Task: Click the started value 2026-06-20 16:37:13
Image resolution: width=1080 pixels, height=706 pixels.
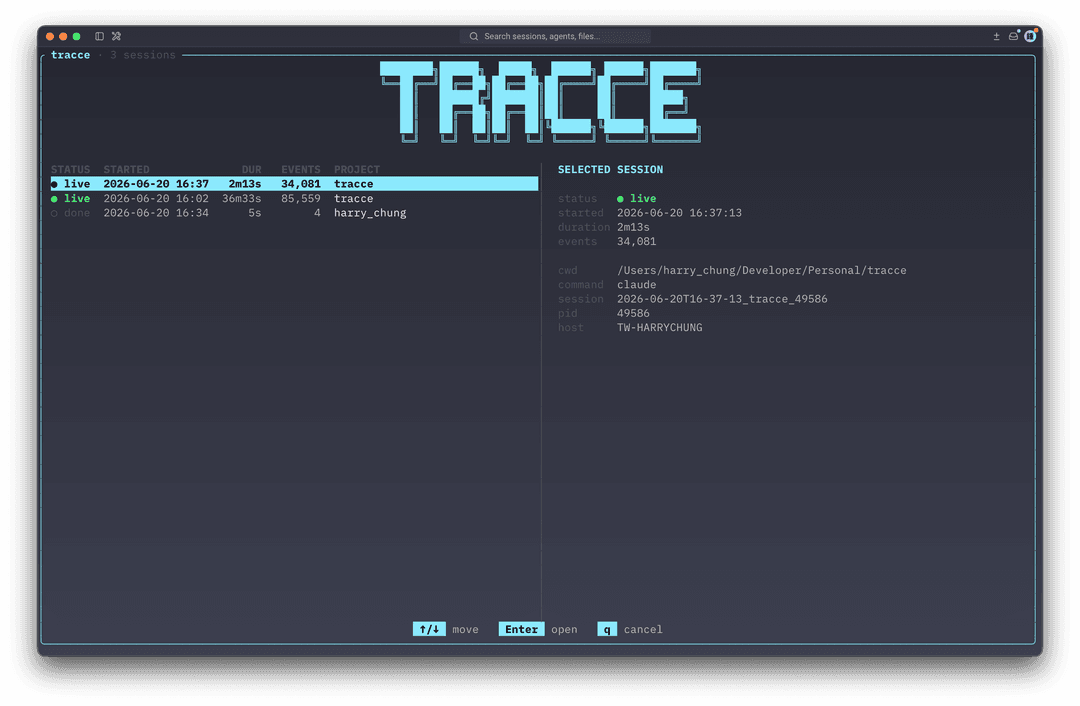Action: [x=679, y=213]
